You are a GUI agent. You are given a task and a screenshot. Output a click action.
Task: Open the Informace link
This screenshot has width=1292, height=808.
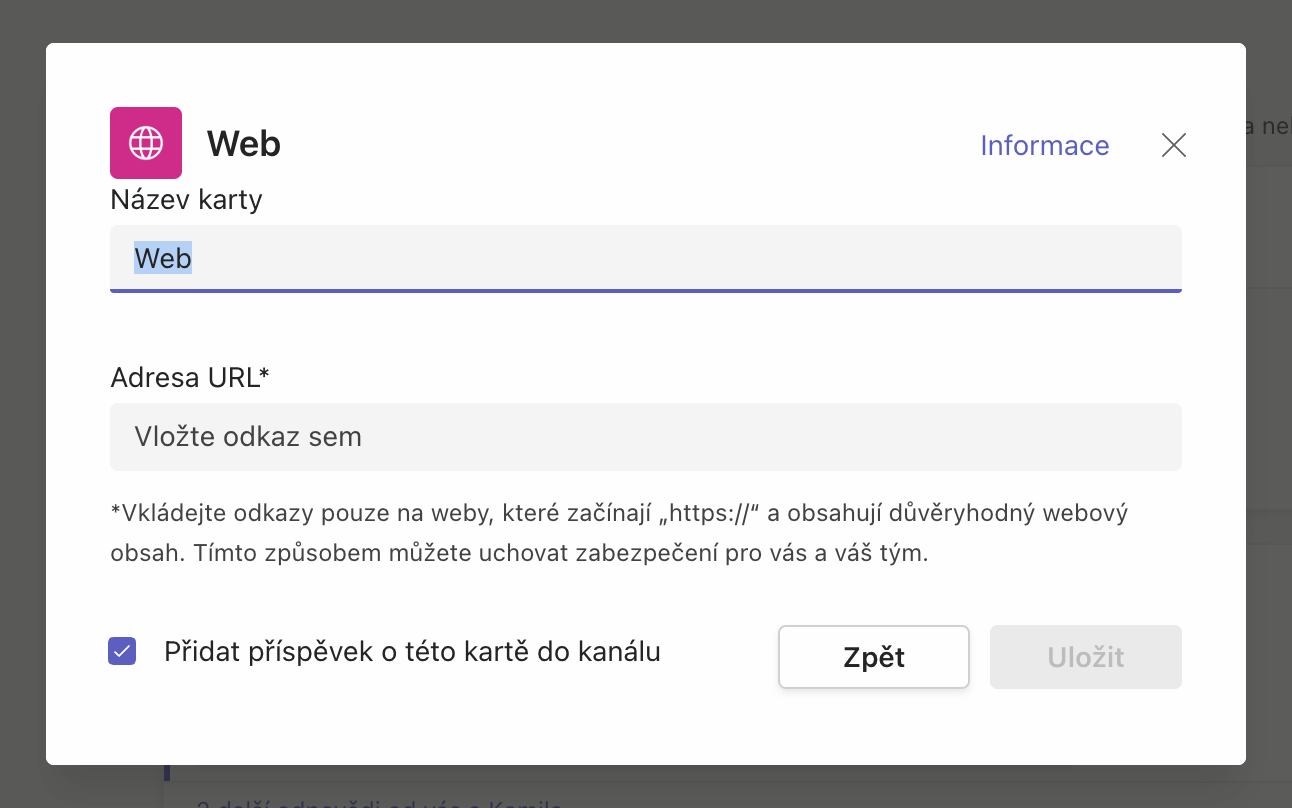[1044, 146]
